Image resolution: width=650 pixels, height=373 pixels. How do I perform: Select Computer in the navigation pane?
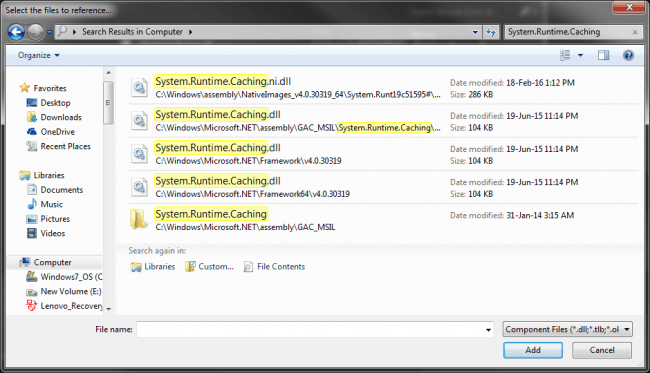click(x=52, y=262)
